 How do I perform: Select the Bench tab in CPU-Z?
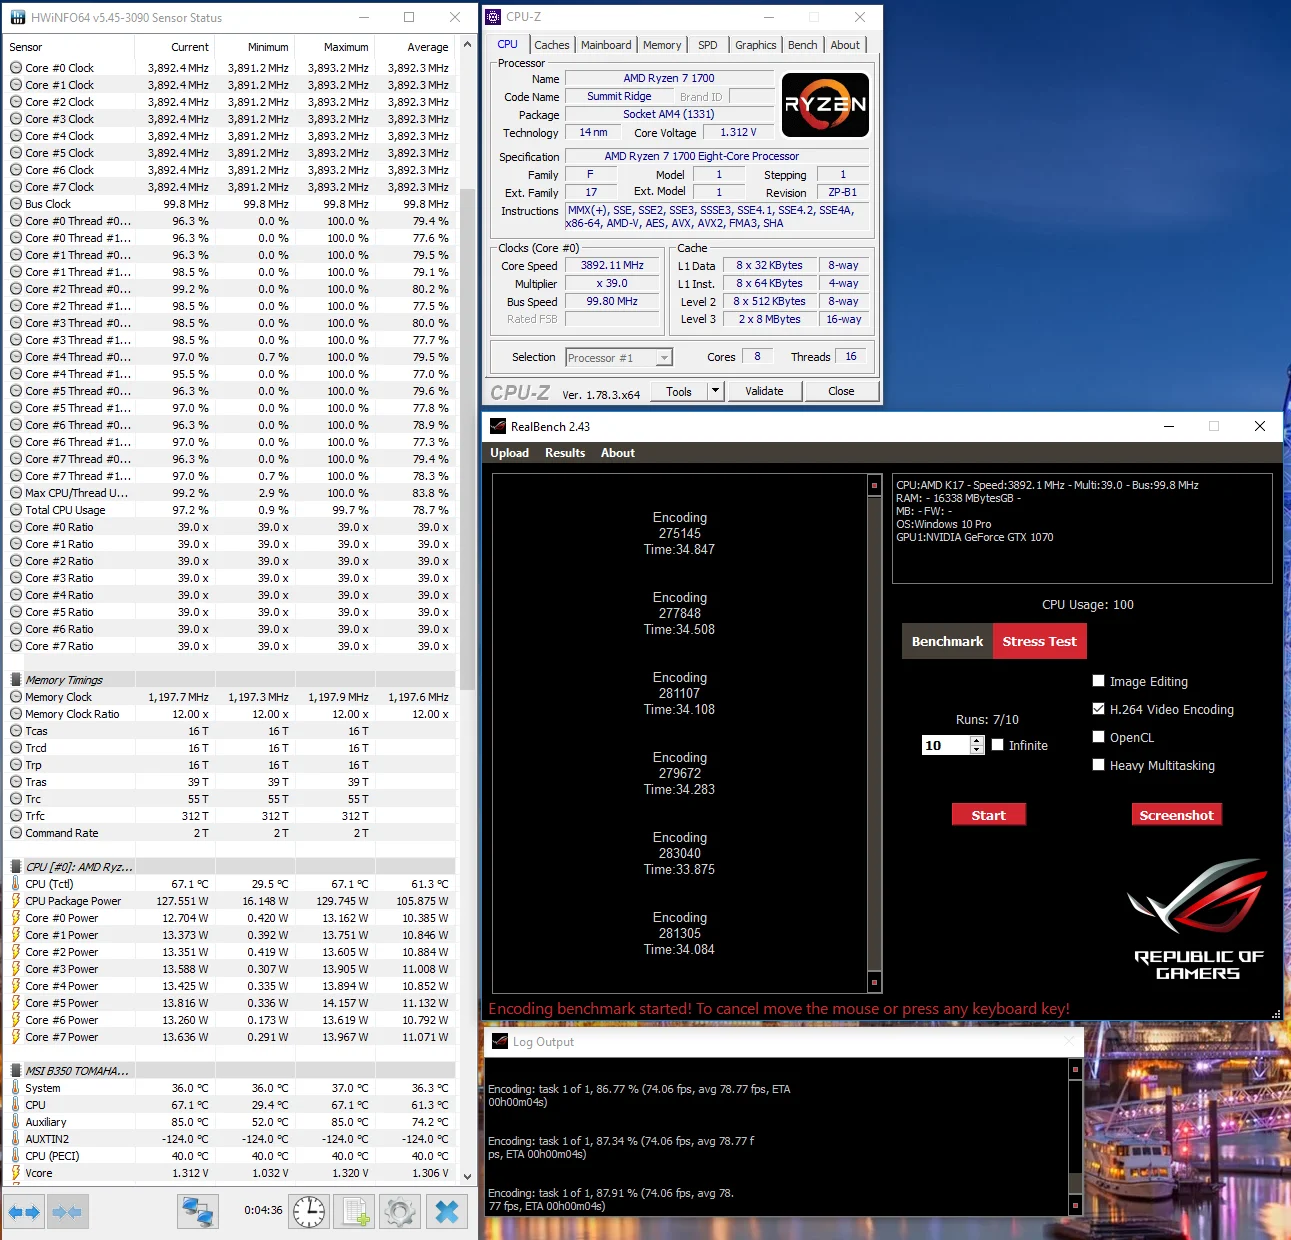tap(802, 45)
